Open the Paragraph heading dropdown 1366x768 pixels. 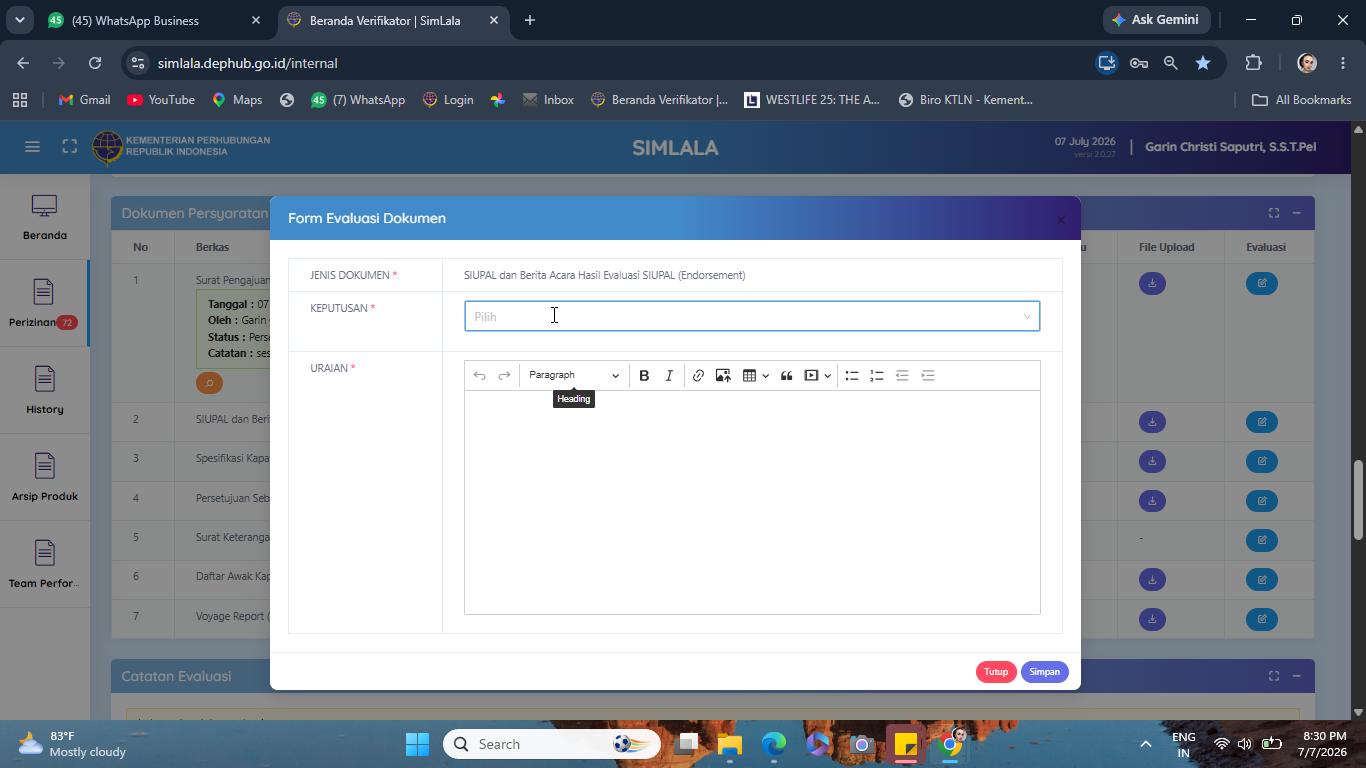click(573, 376)
